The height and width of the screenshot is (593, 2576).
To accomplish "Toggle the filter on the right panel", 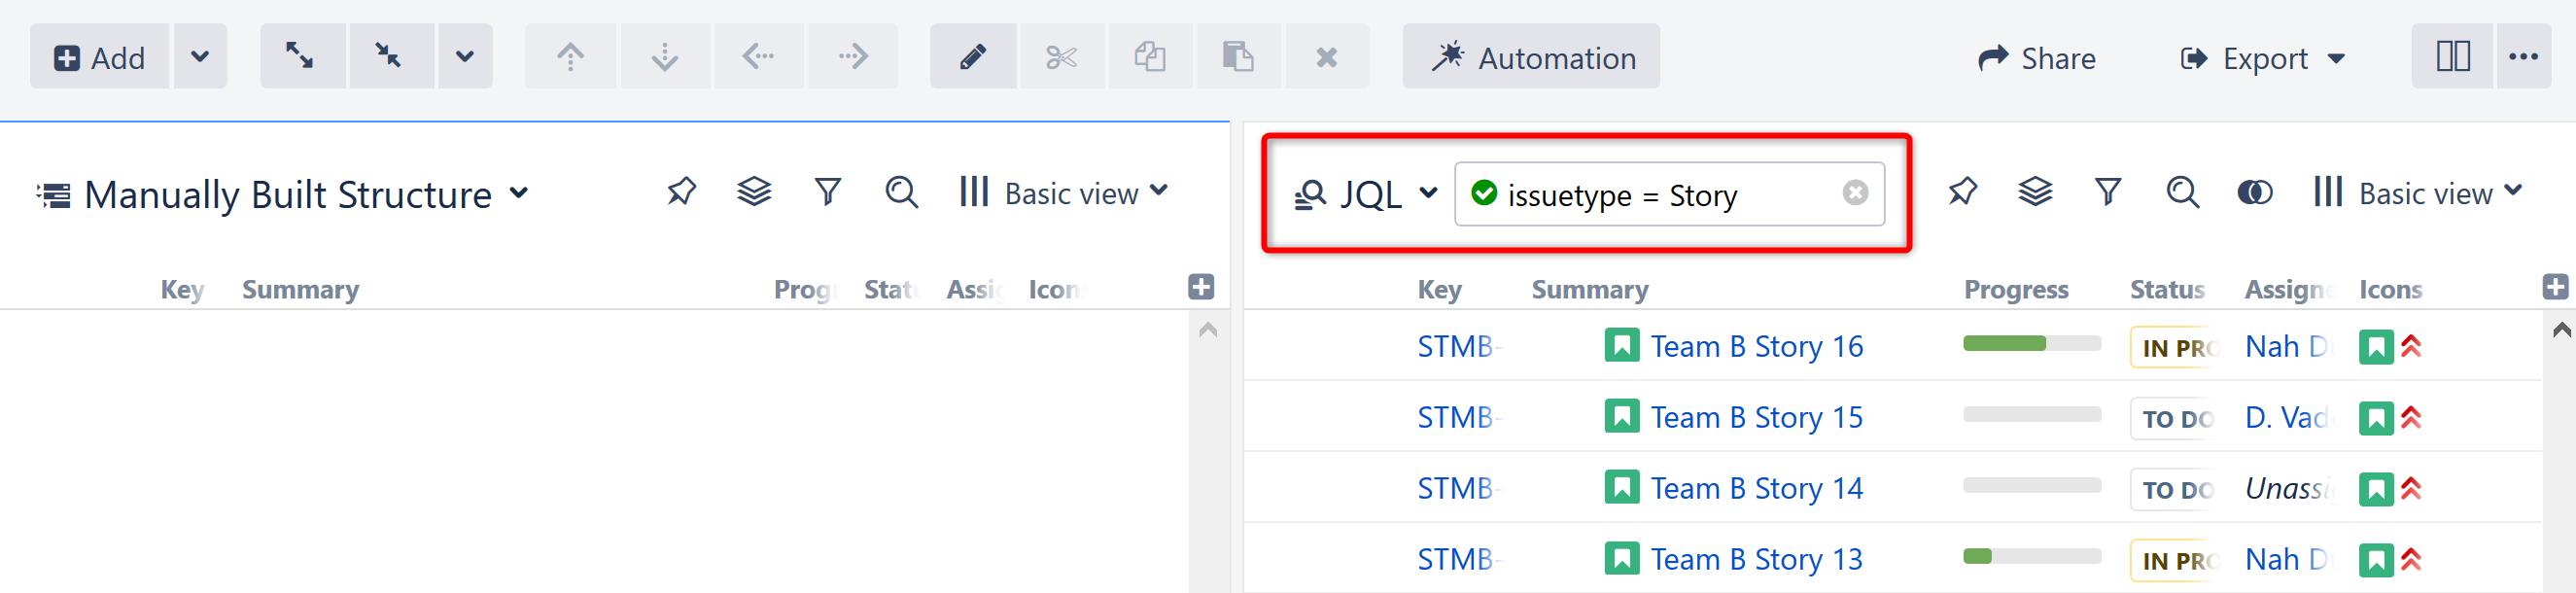I will tap(2108, 192).
